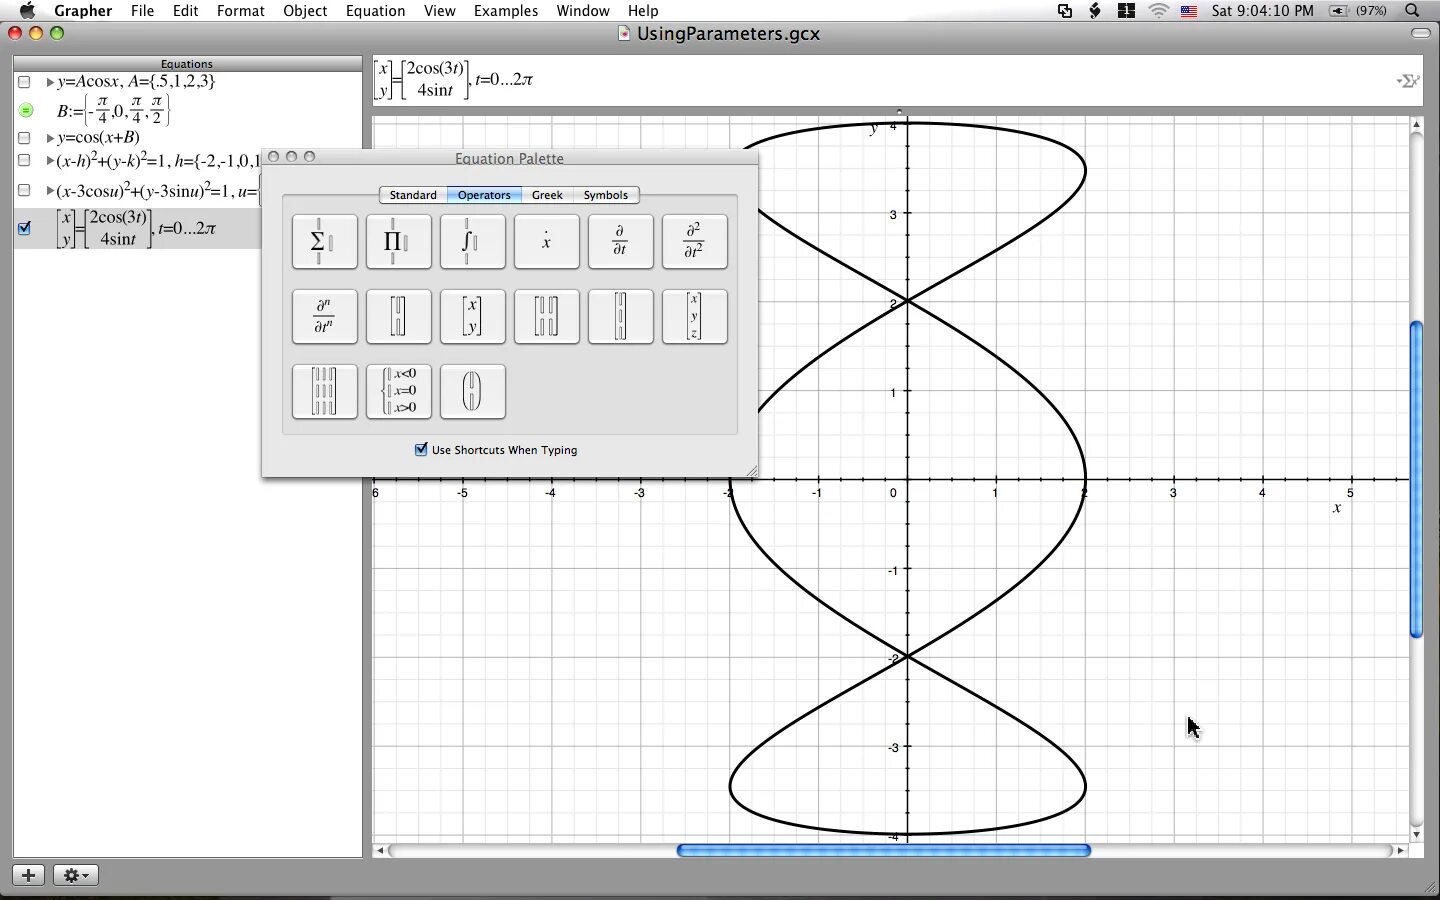
Task: Click the green indicator beside B definition
Action: point(26,110)
